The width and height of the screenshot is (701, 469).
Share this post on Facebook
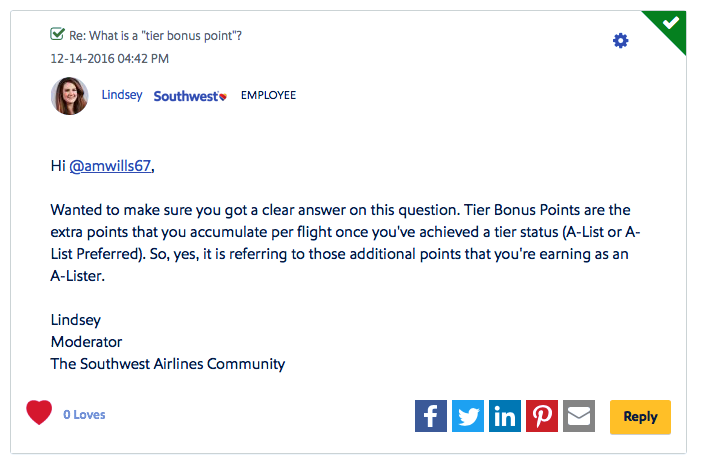[x=431, y=416]
